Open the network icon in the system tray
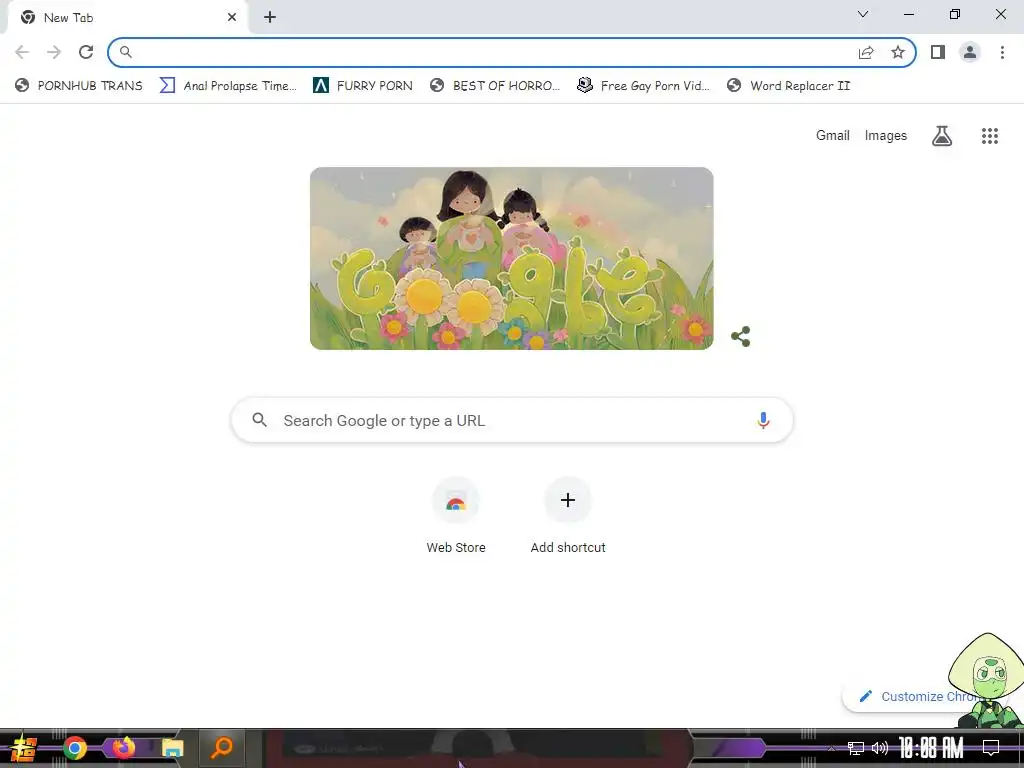 [x=856, y=748]
